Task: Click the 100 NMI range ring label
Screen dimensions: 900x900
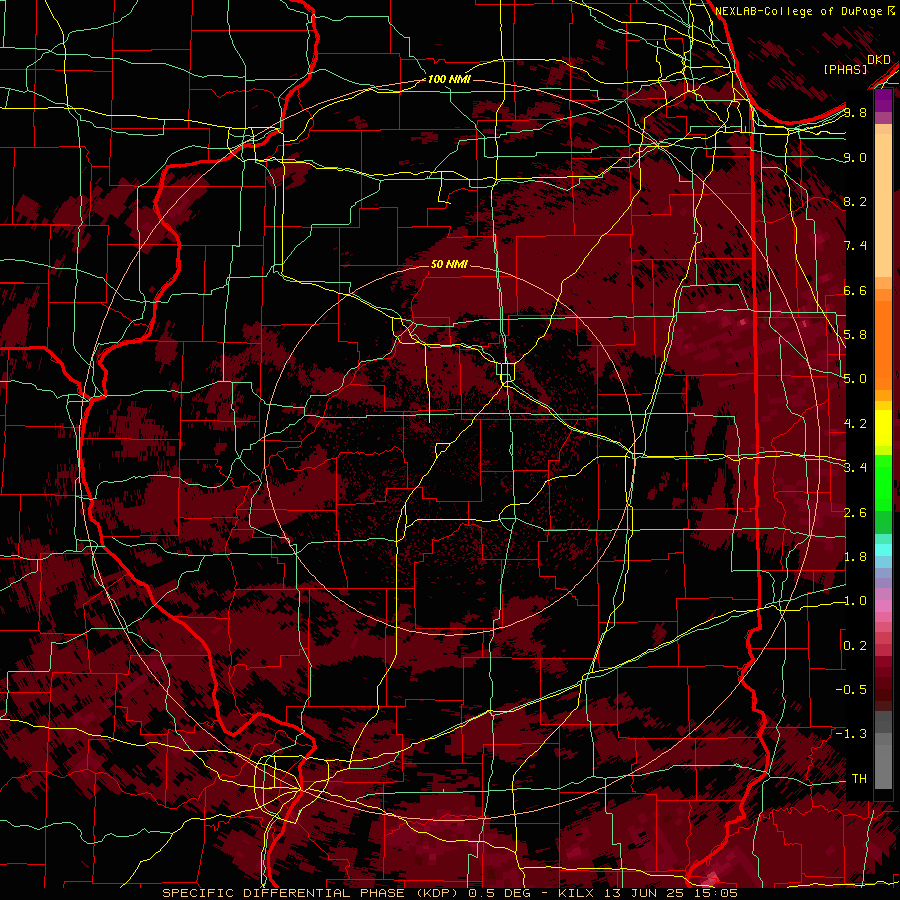Action: click(449, 79)
